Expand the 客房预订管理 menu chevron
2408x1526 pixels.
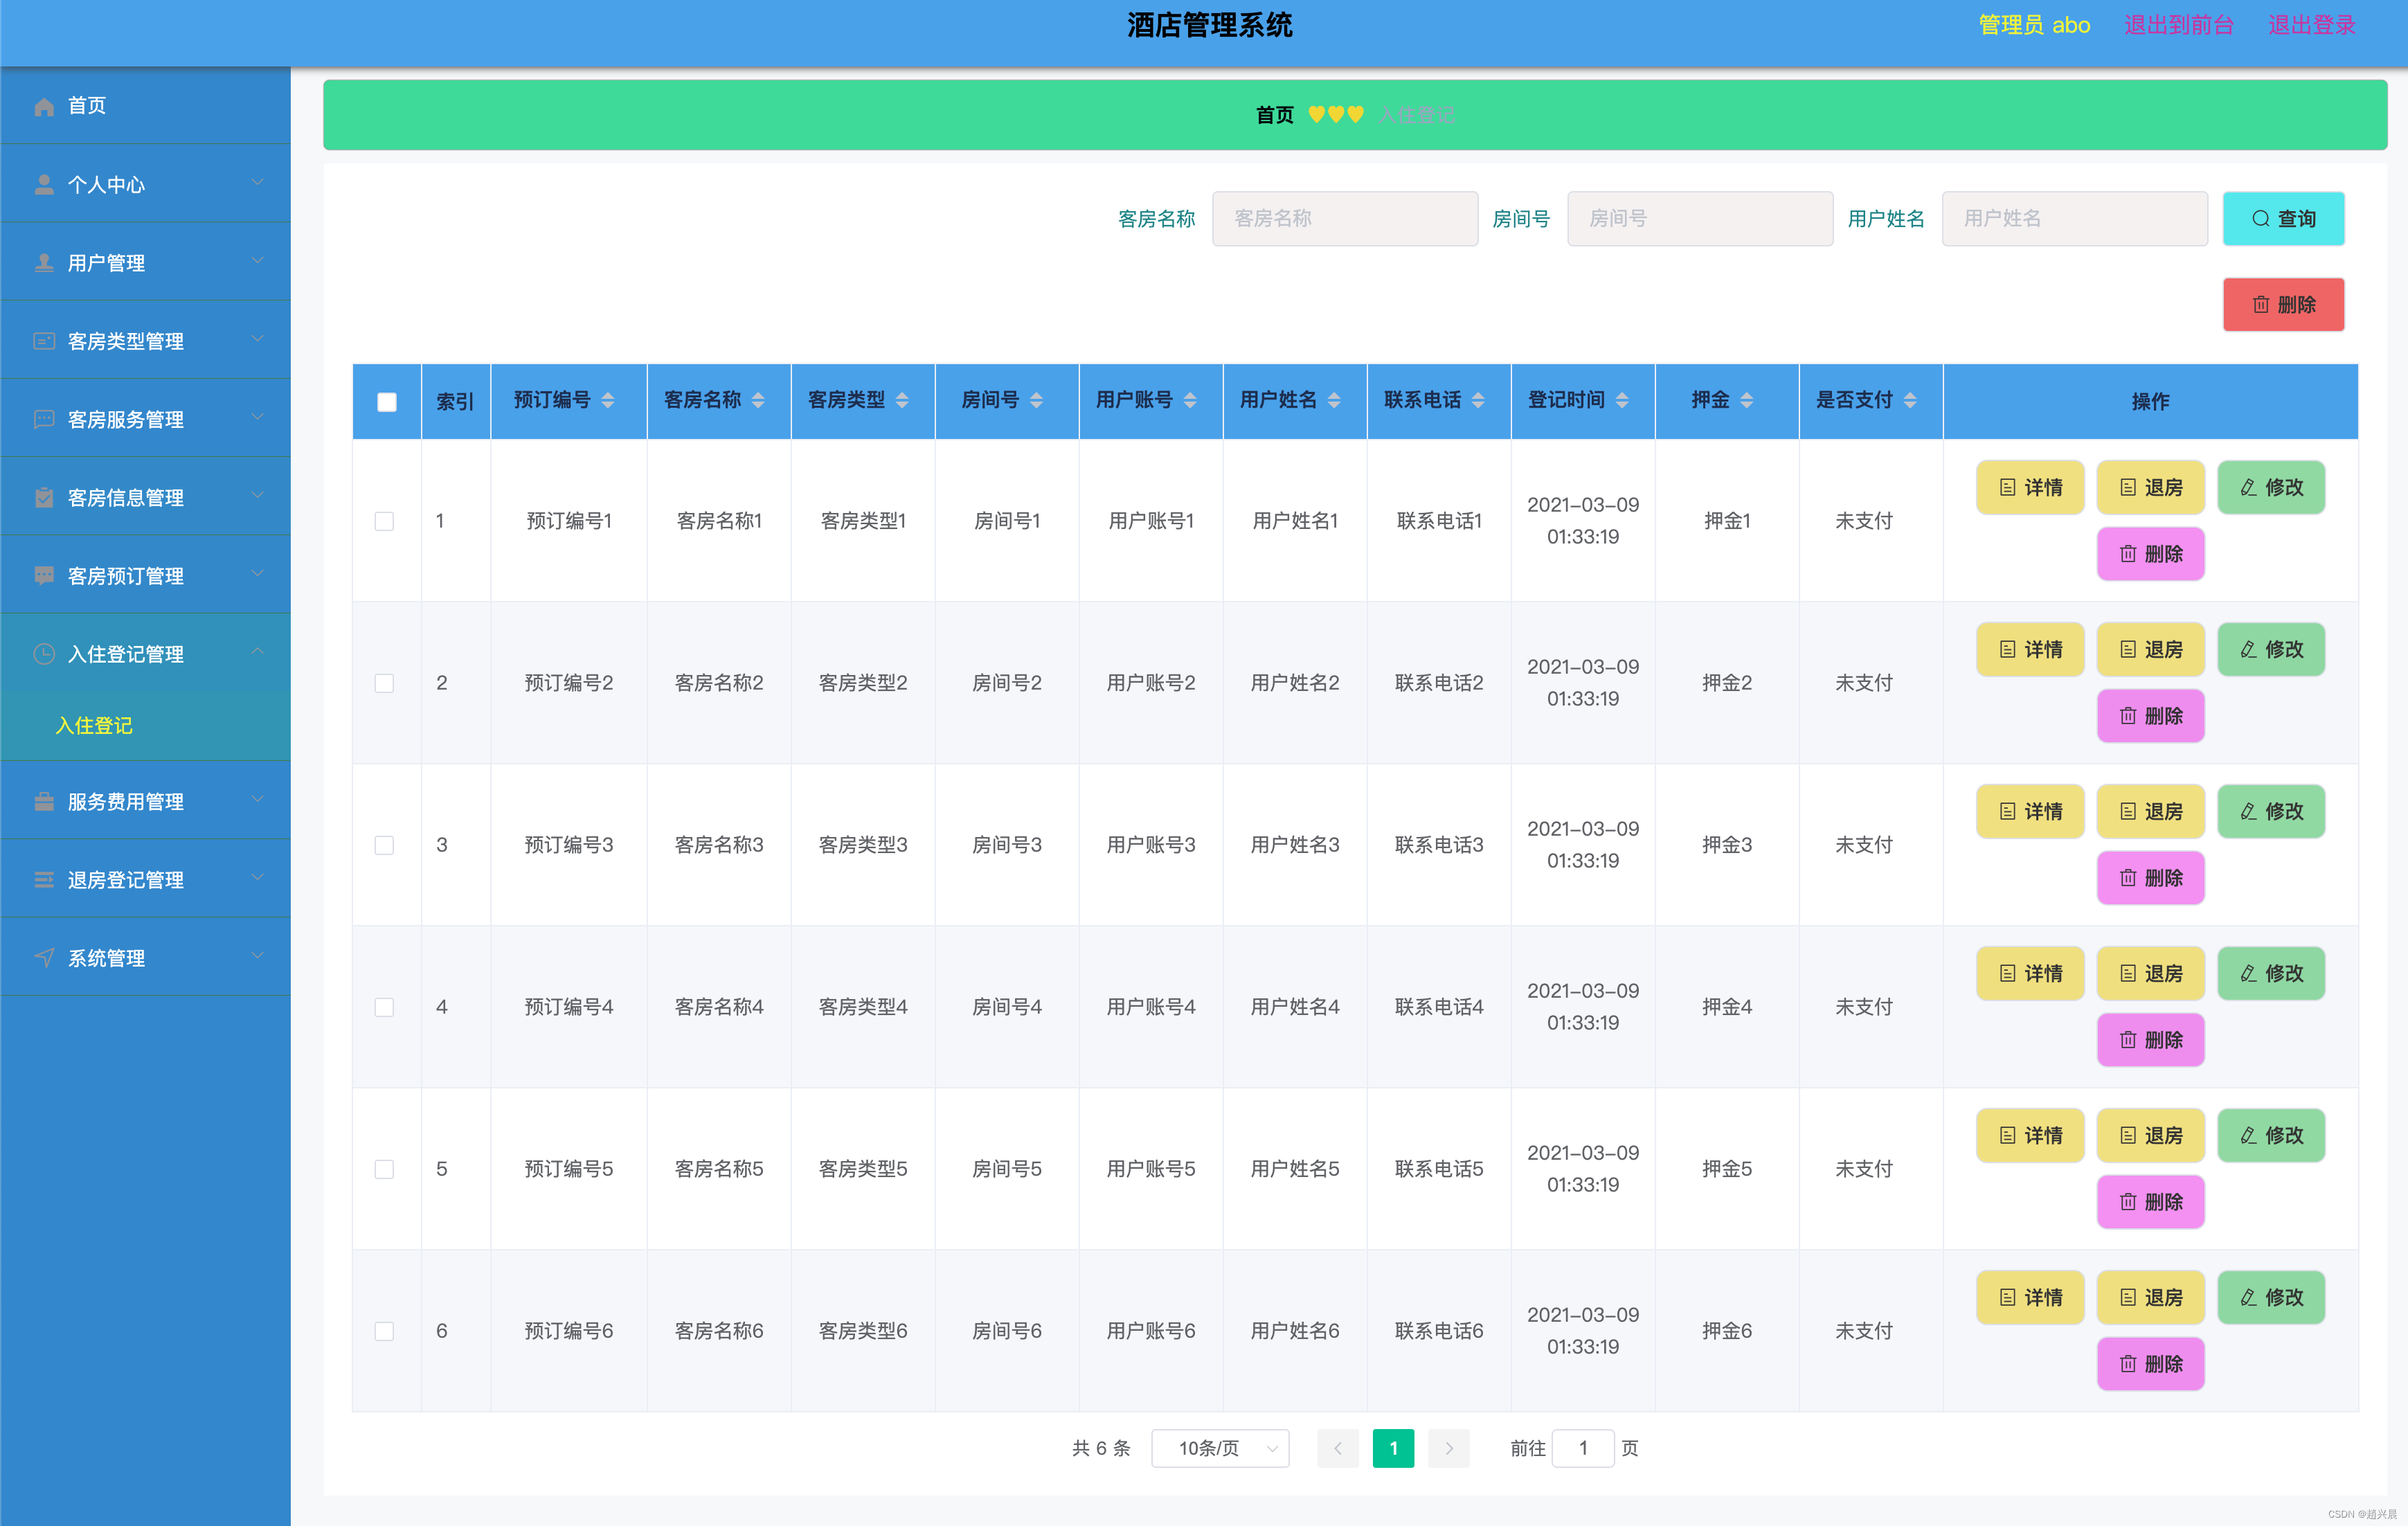coord(258,575)
